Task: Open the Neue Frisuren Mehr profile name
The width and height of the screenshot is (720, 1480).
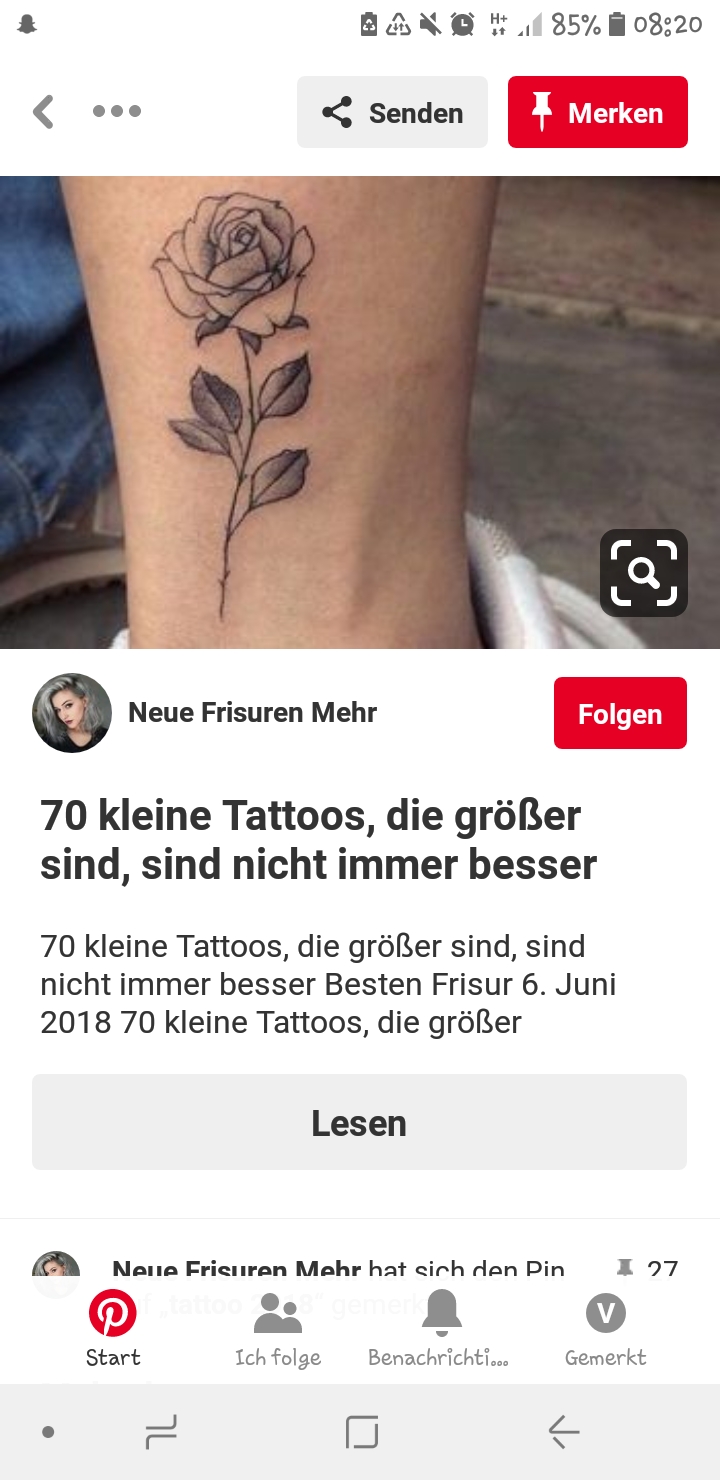Action: pyautogui.click(x=252, y=713)
